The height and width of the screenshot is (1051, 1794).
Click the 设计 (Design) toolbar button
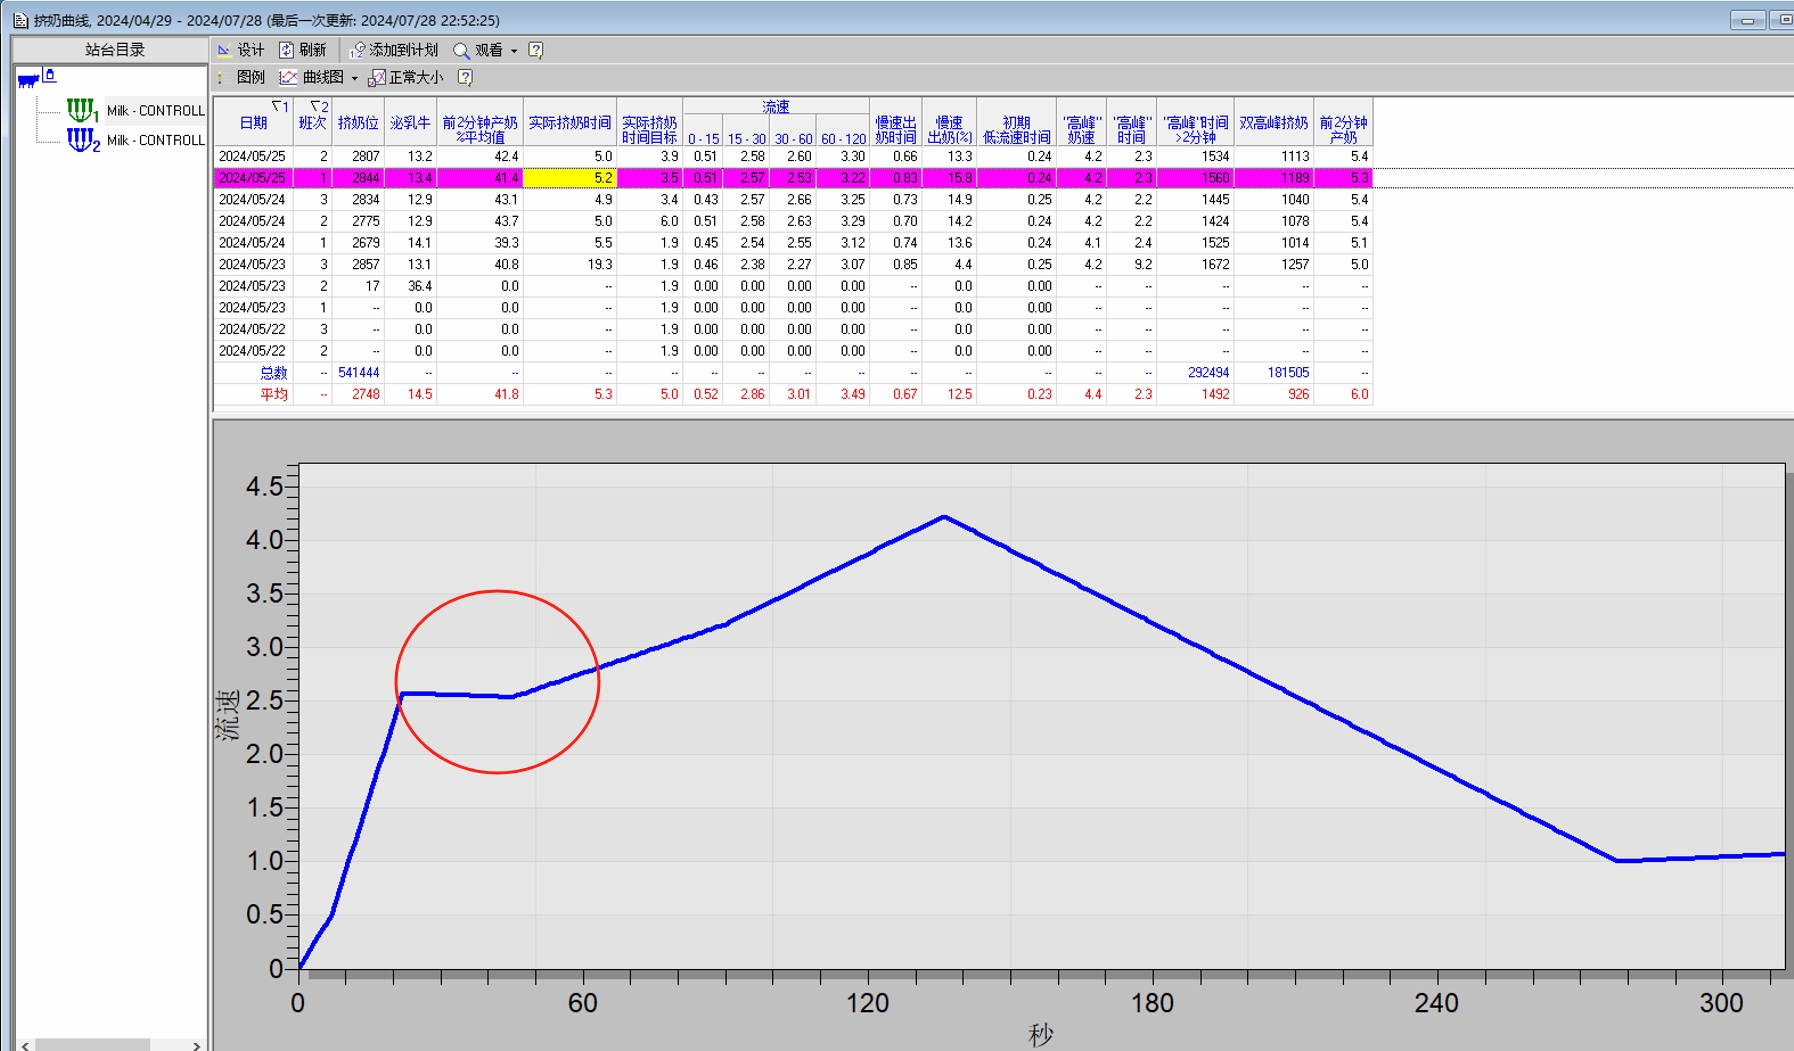click(241, 50)
